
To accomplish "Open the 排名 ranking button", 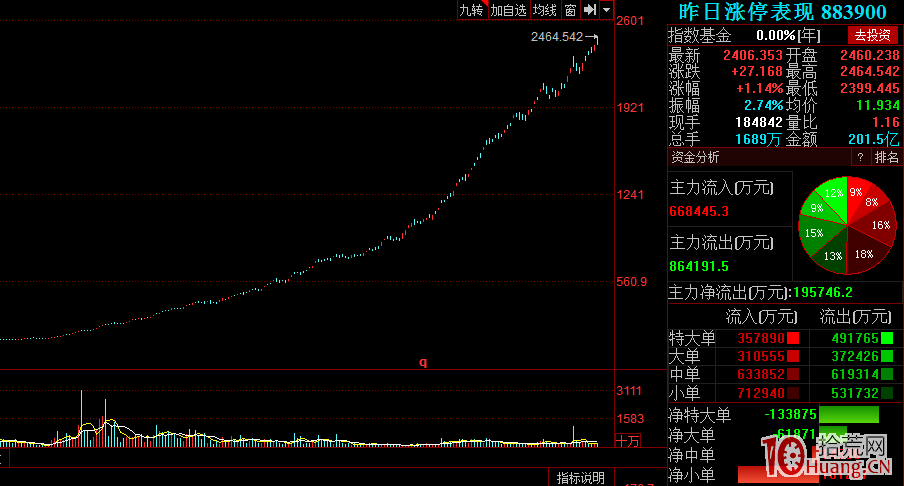I will pos(886,157).
